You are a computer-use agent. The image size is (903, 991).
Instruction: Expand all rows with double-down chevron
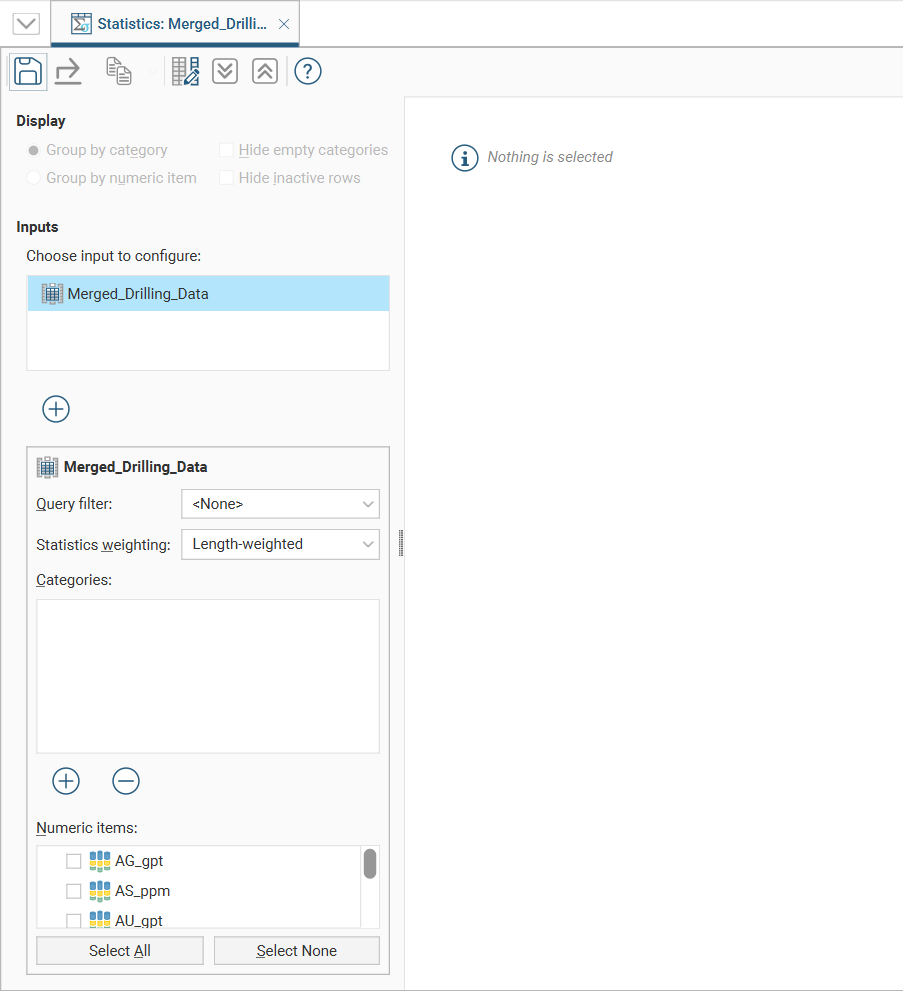click(225, 71)
